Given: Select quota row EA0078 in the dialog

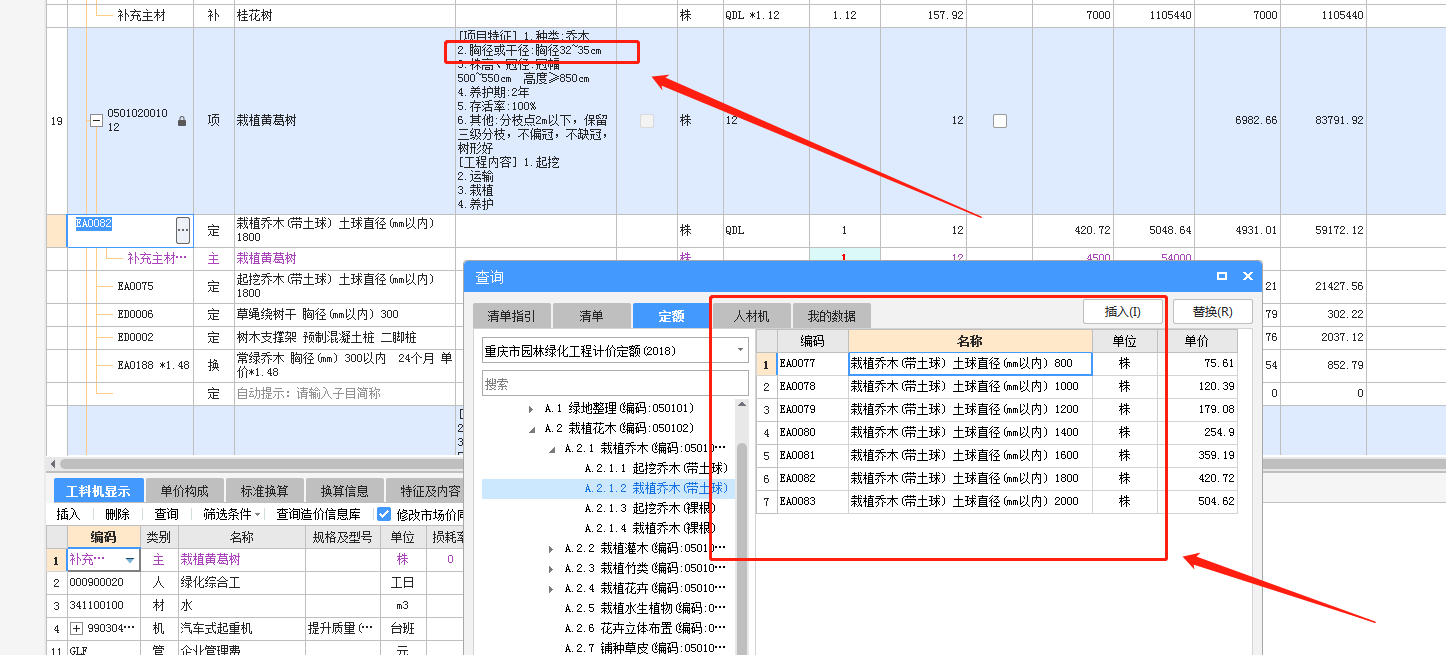Looking at the screenshot, I should (x=997, y=387).
